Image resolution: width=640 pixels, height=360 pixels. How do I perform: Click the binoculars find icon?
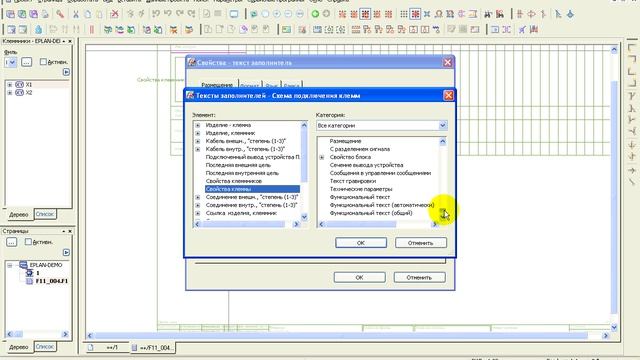[488, 14]
